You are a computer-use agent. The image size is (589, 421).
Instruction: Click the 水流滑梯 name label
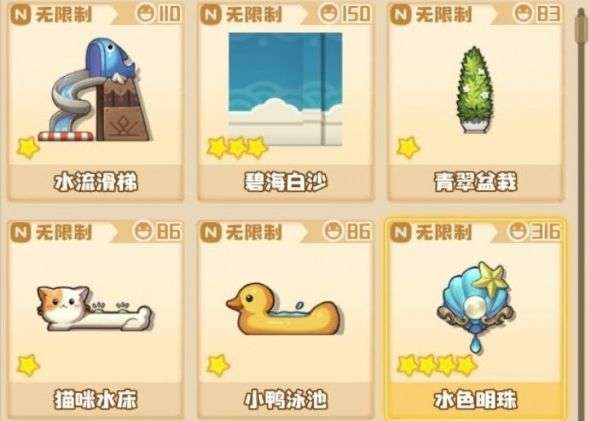pyautogui.click(x=96, y=182)
